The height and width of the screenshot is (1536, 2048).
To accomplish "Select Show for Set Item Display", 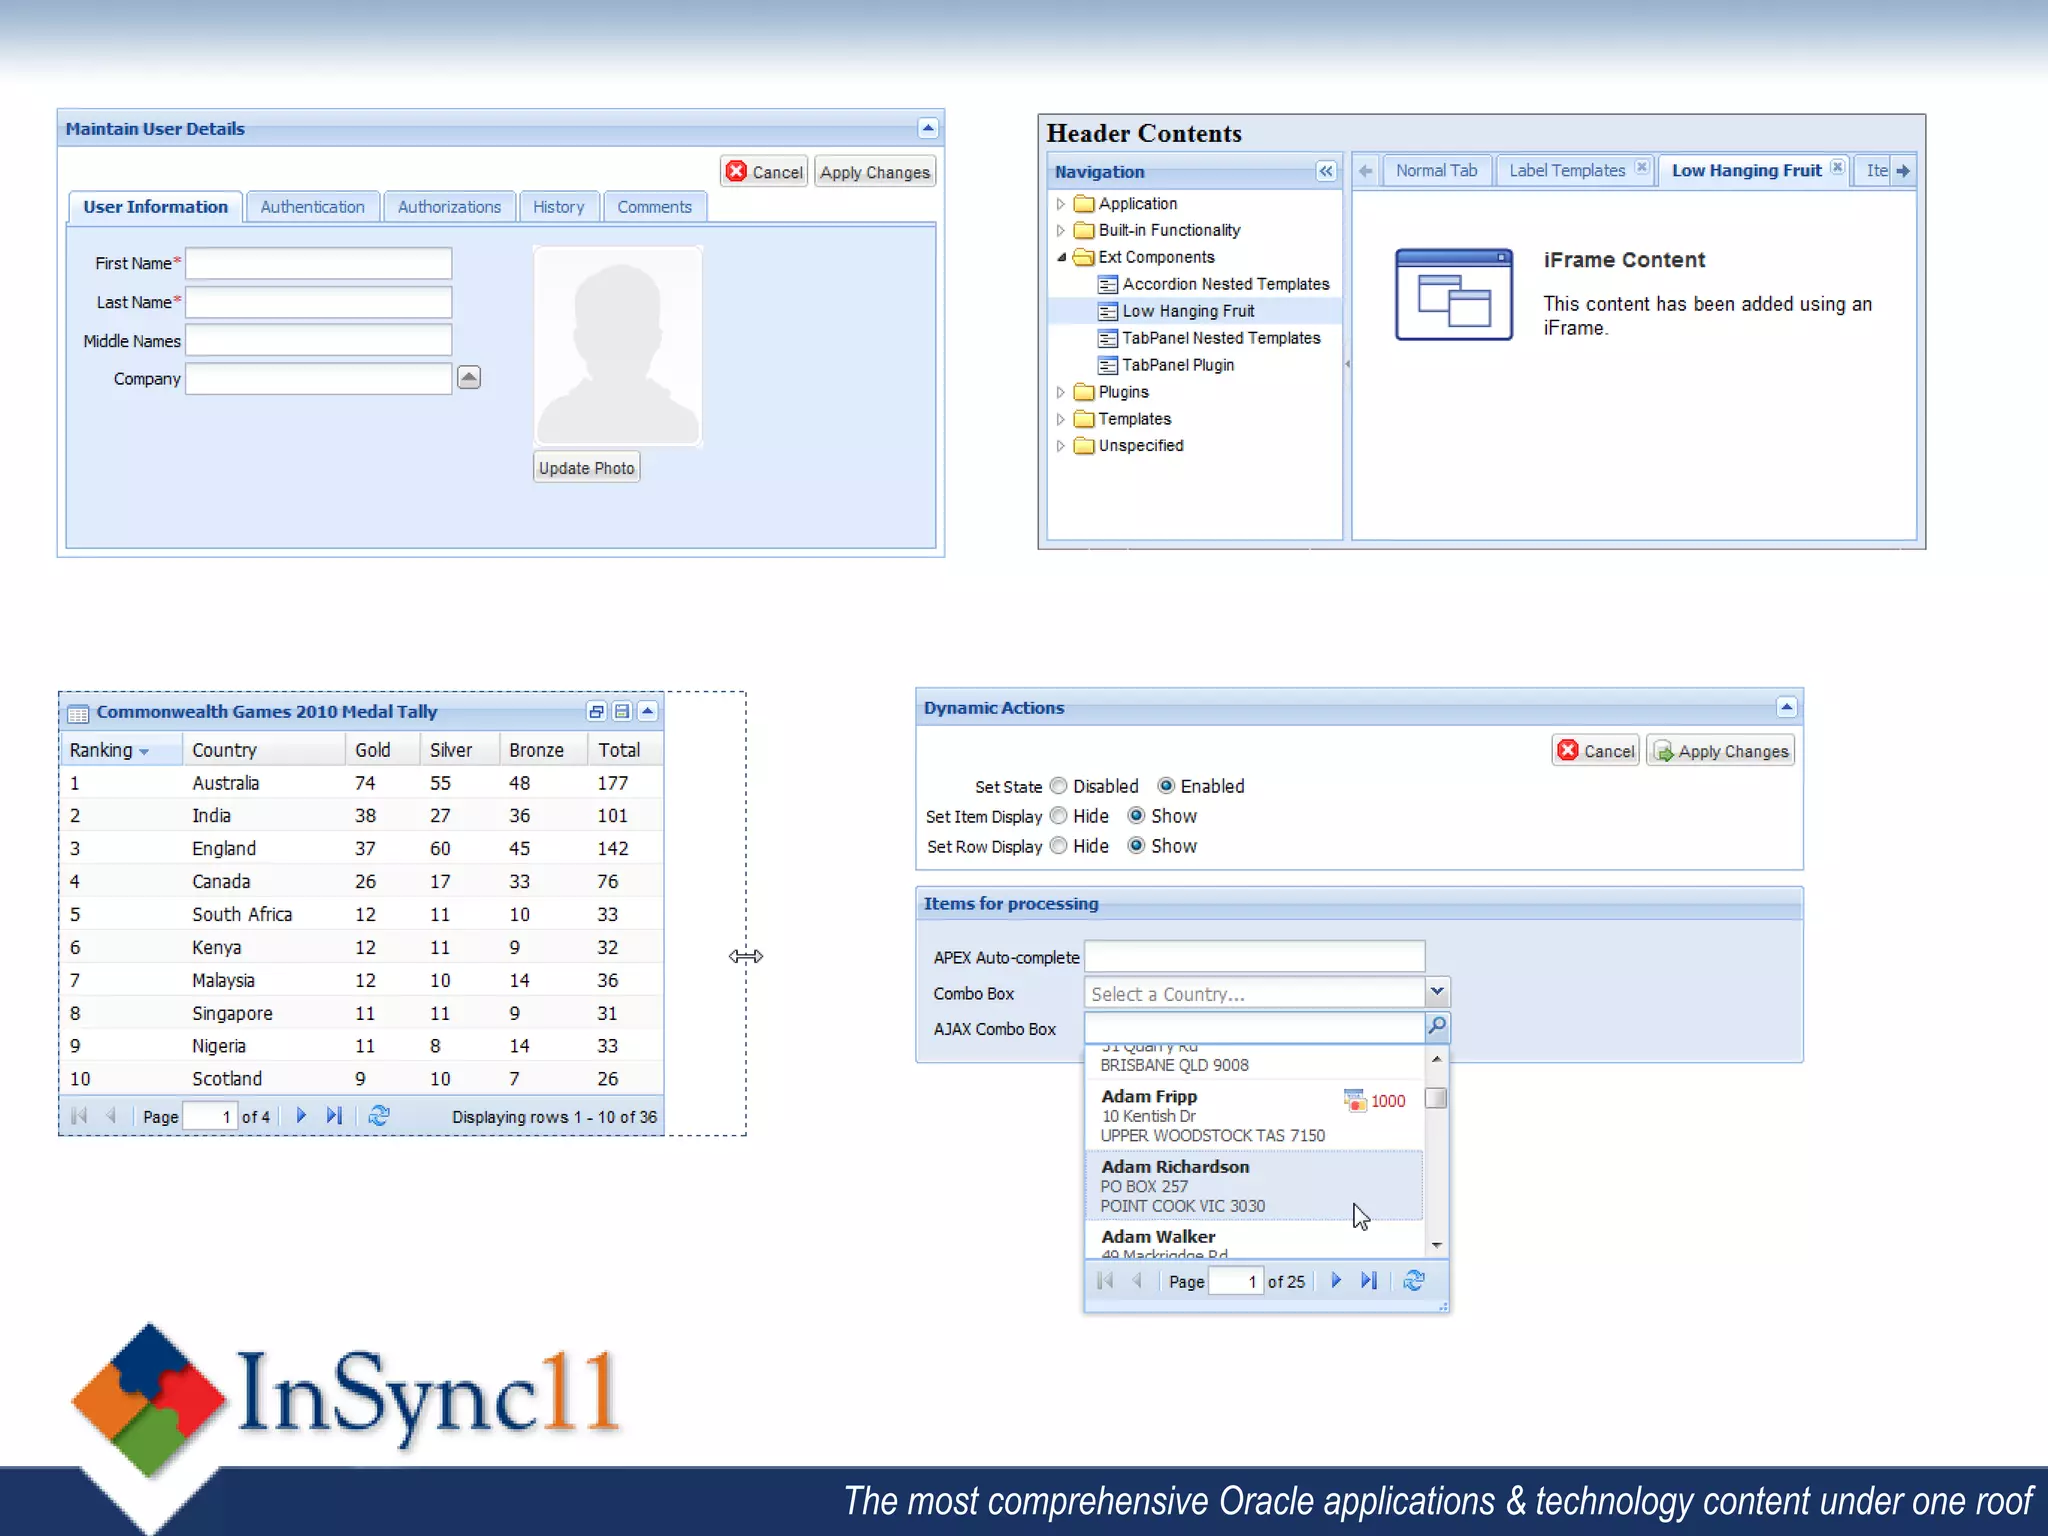I will click(1136, 816).
